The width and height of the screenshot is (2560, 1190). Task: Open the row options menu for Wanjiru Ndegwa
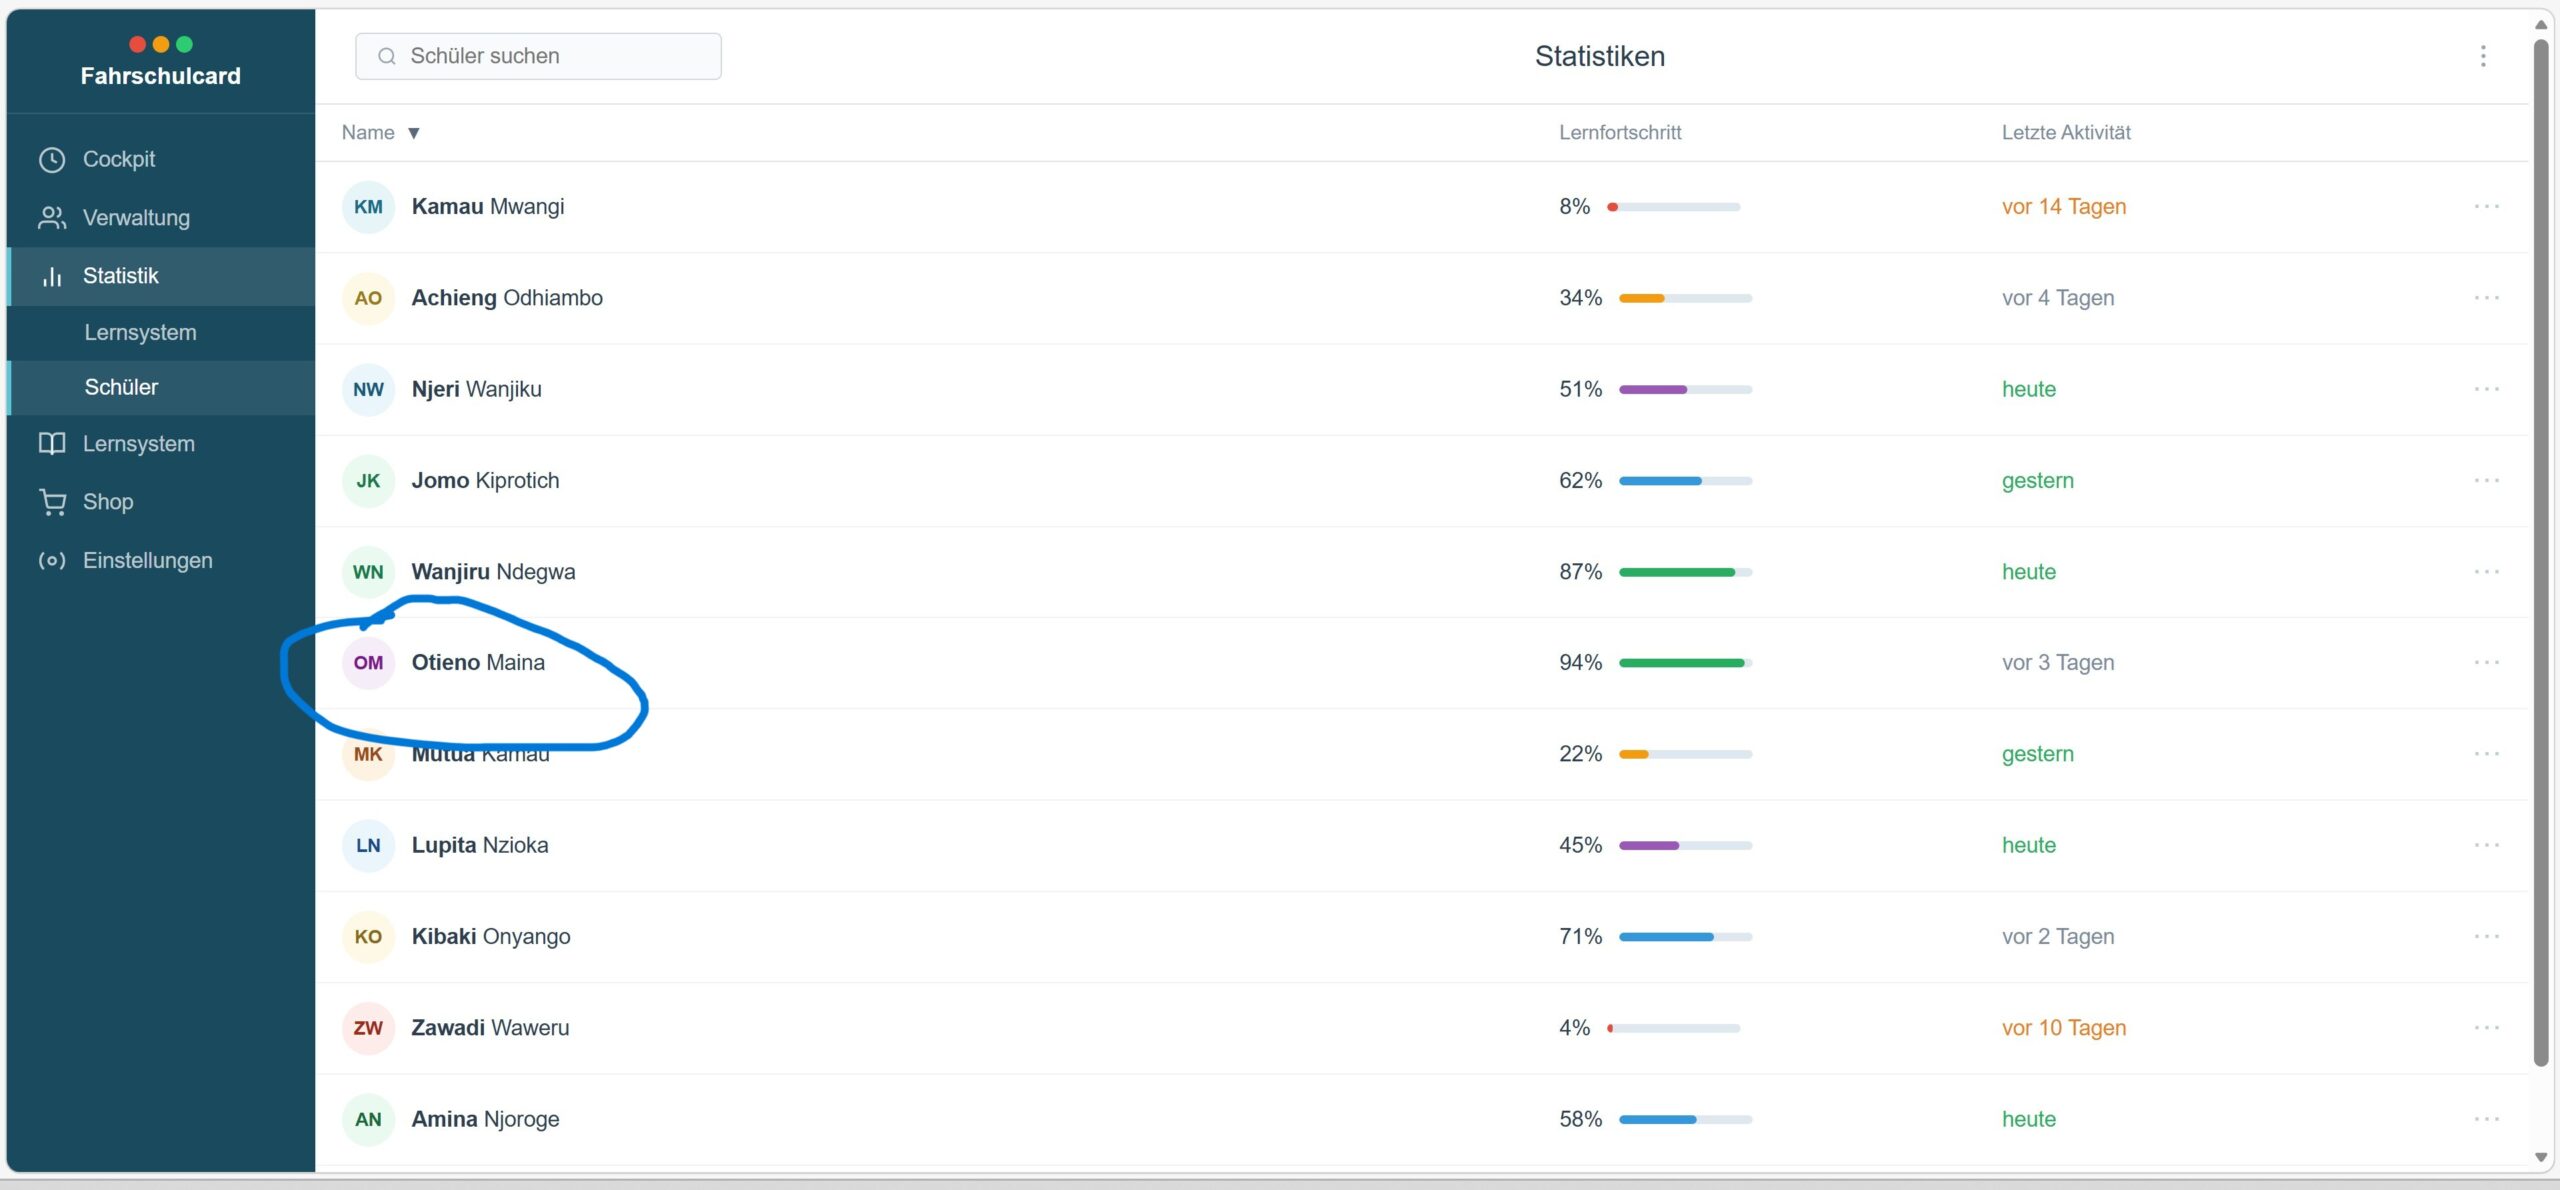tap(2486, 572)
